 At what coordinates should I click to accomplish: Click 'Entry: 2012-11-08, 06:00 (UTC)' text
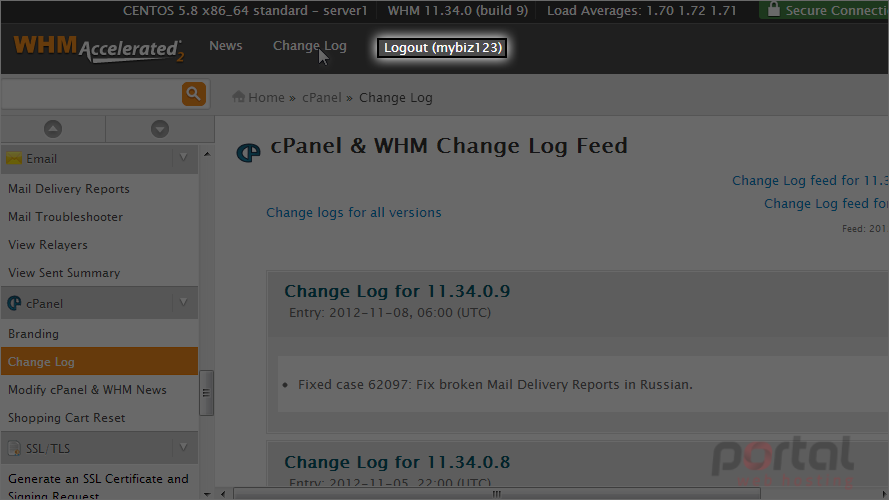pyautogui.click(x=390, y=313)
